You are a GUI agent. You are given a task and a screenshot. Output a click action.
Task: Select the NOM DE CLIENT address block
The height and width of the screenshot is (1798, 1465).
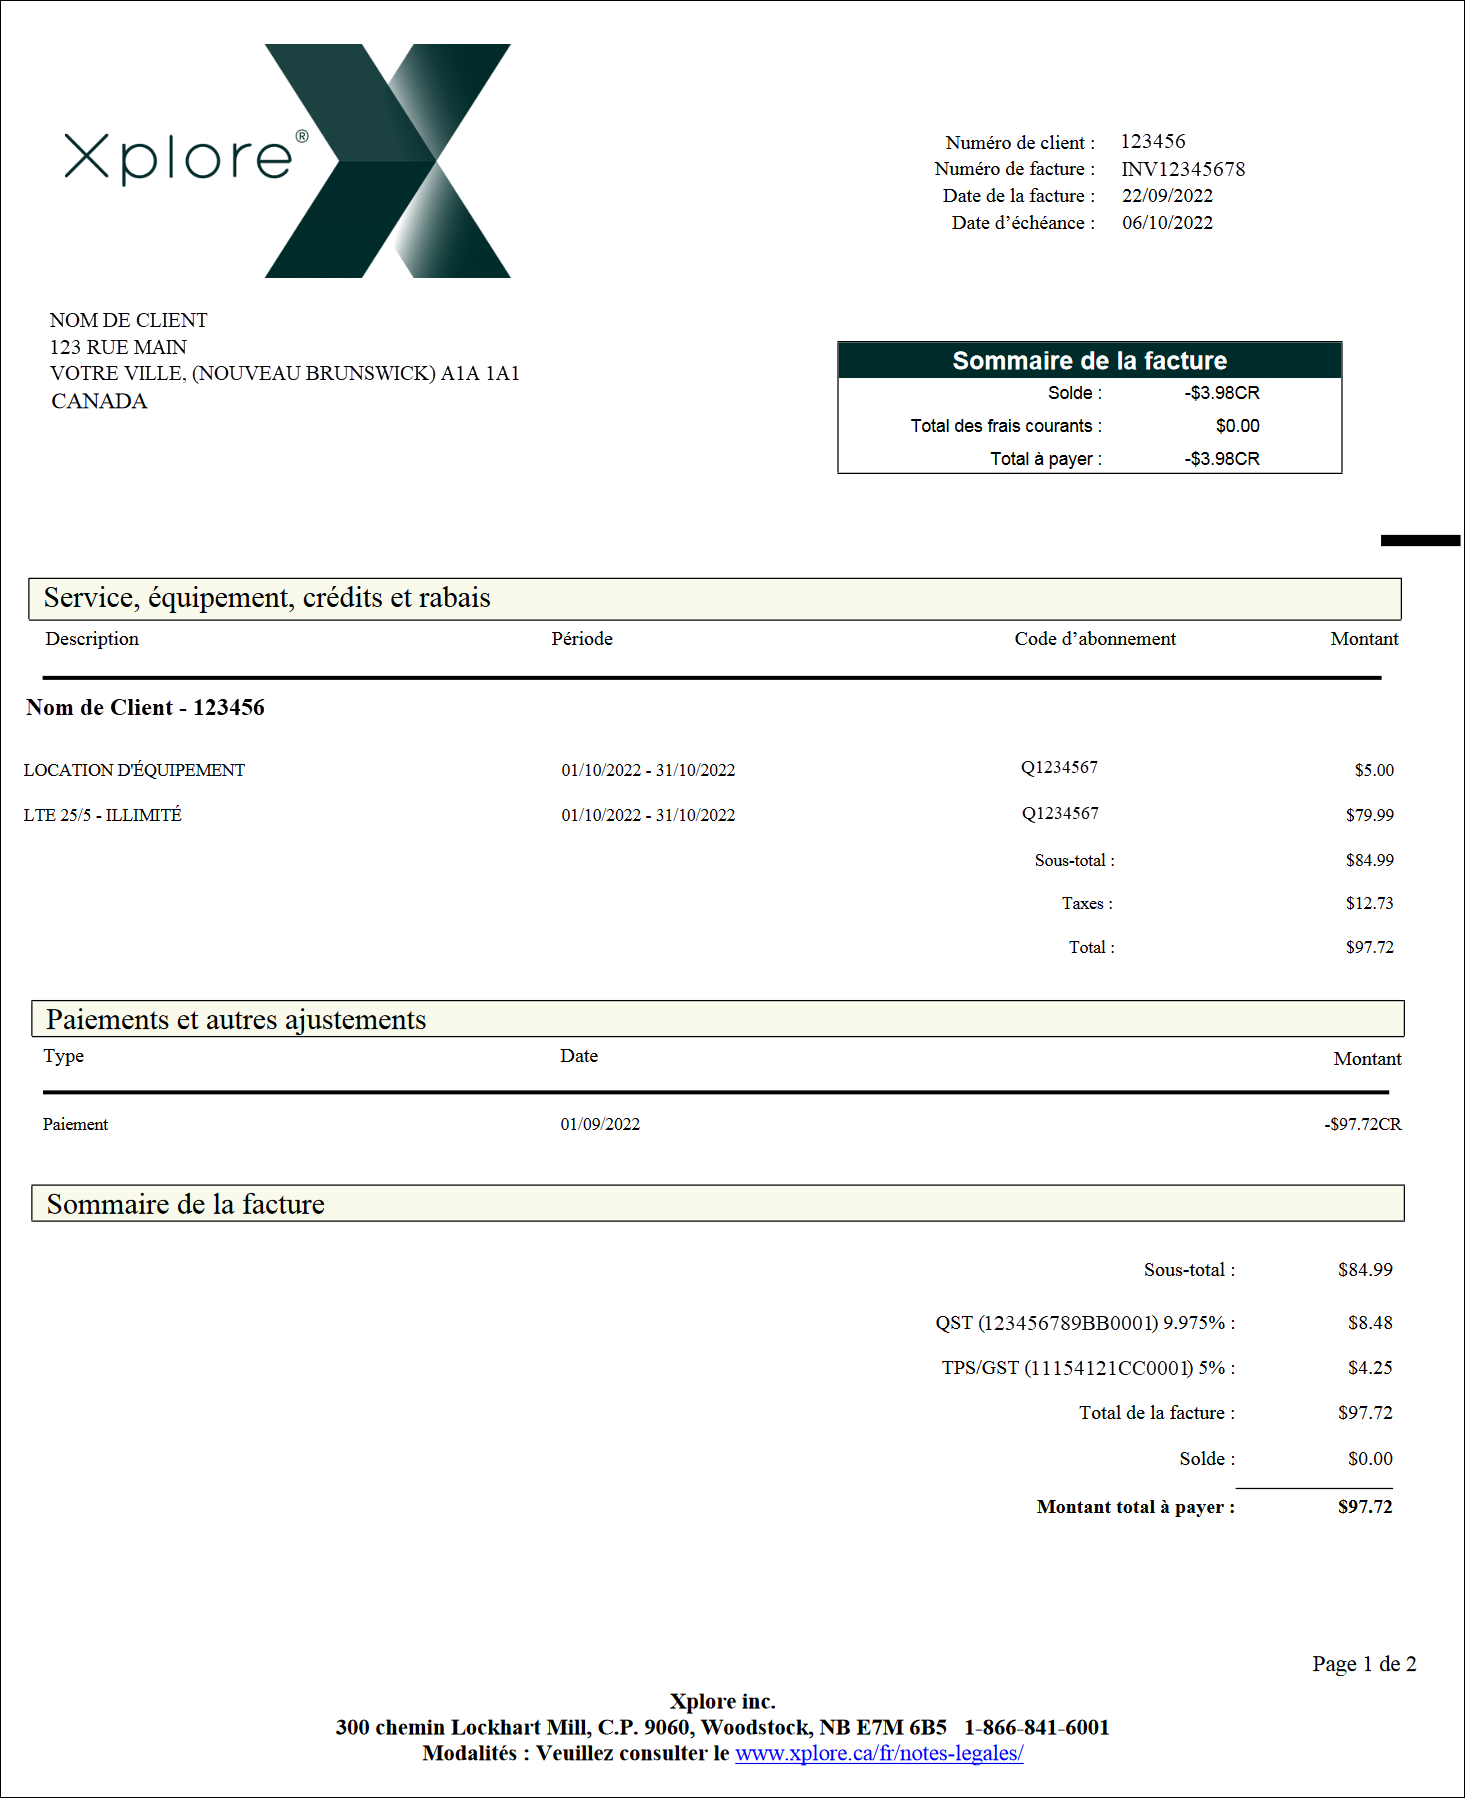click(285, 361)
